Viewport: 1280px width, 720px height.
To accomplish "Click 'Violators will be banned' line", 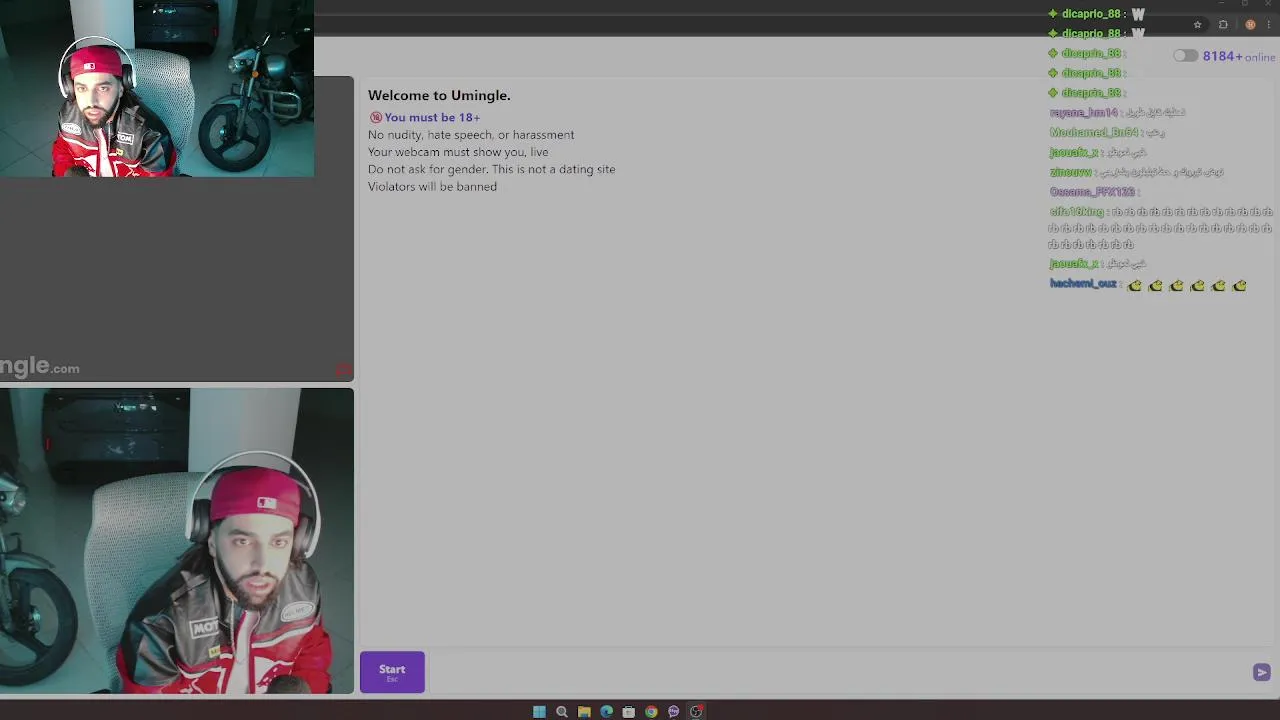I will pyautogui.click(x=432, y=187).
